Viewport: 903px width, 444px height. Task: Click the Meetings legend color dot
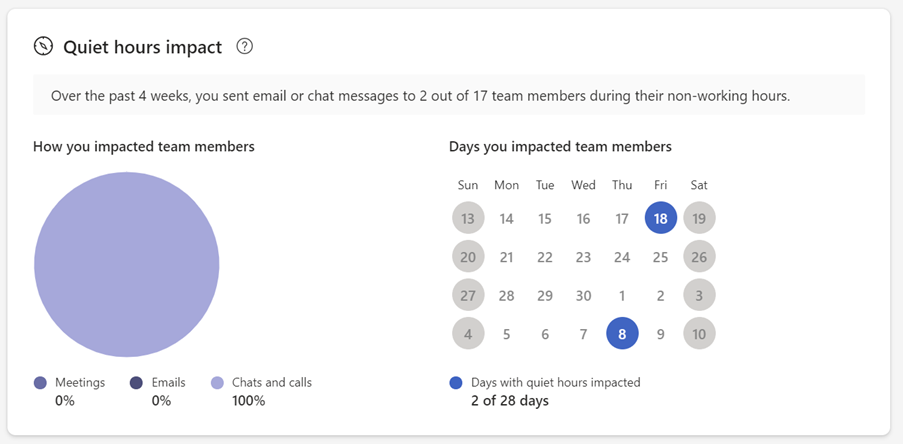40,383
